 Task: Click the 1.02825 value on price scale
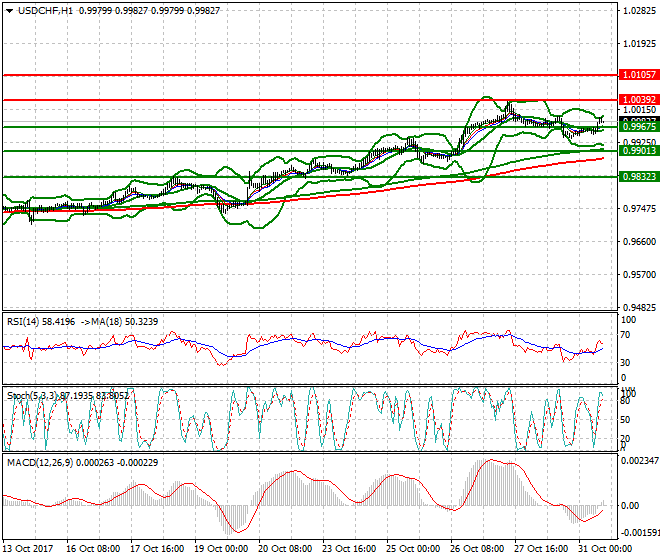pyautogui.click(x=638, y=11)
